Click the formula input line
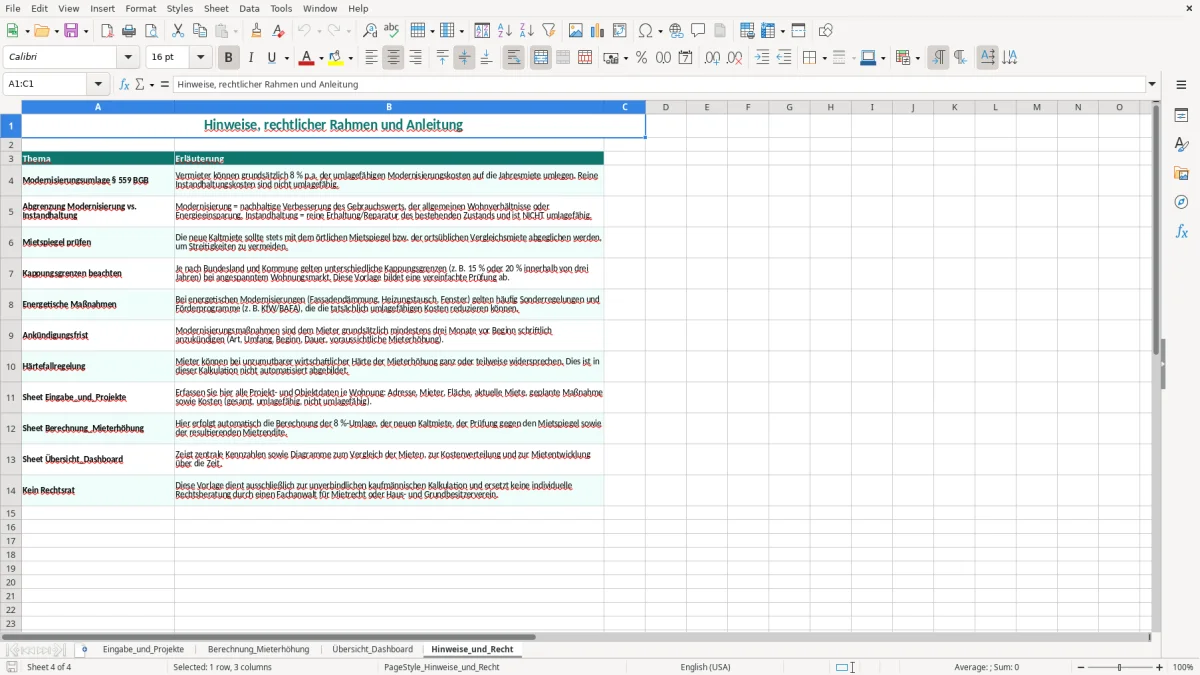This screenshot has width=1200, height=675. pyautogui.click(x=660, y=84)
